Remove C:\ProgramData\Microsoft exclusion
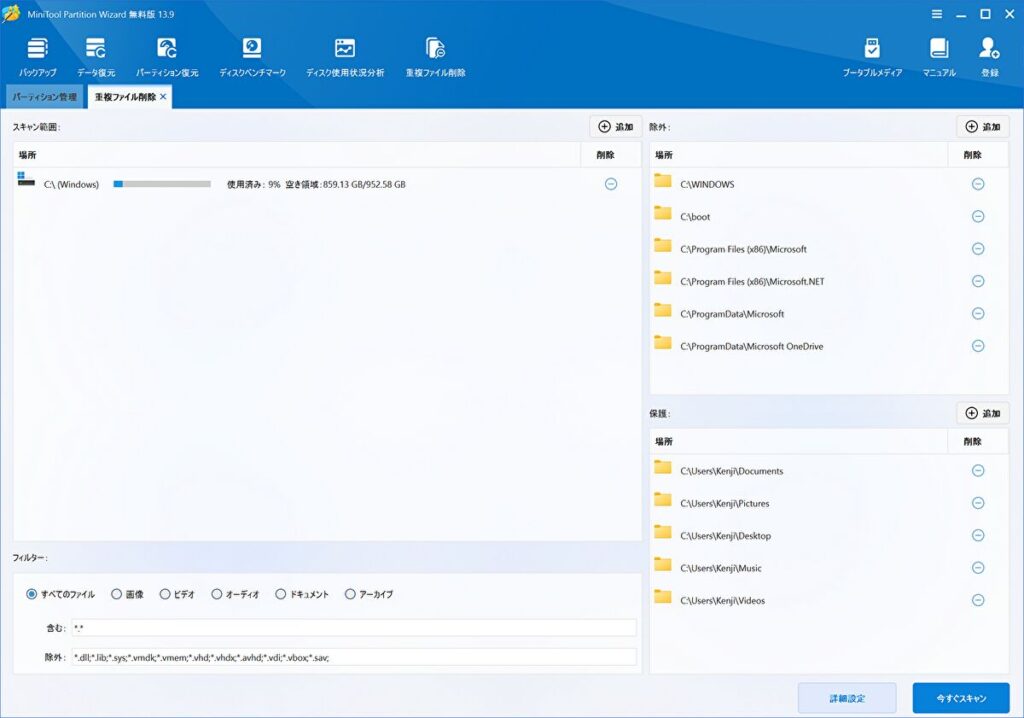This screenshot has height=718, width=1024. pos(978,314)
